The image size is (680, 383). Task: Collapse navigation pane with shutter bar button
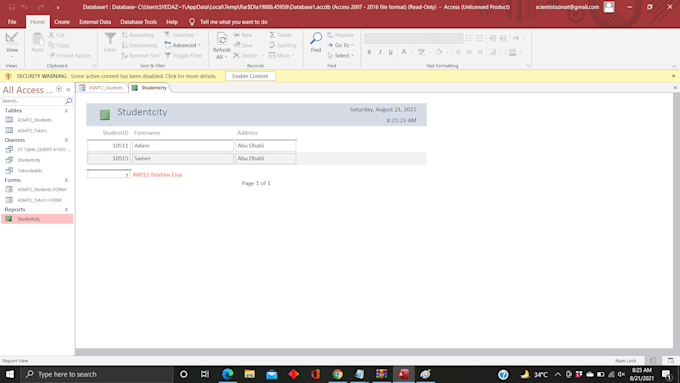click(68, 89)
